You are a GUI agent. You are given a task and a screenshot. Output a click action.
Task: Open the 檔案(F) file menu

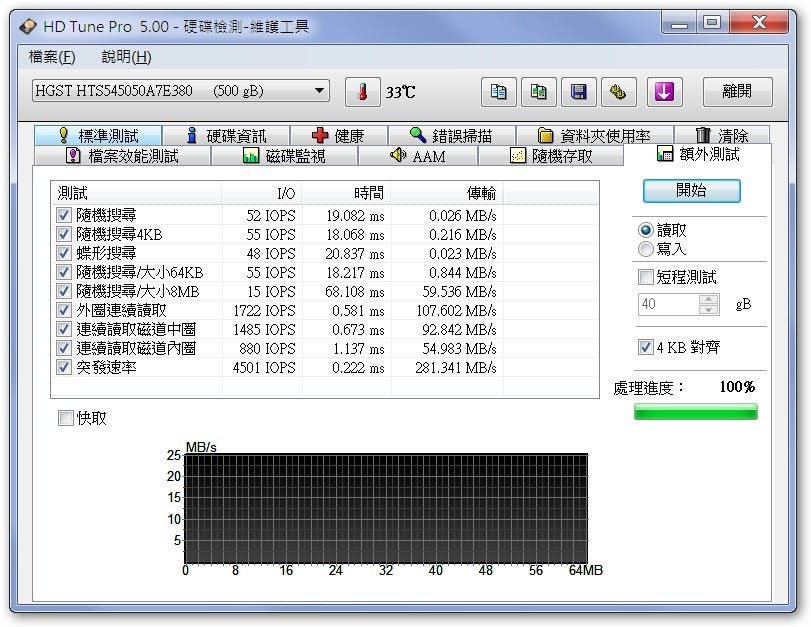coord(52,57)
